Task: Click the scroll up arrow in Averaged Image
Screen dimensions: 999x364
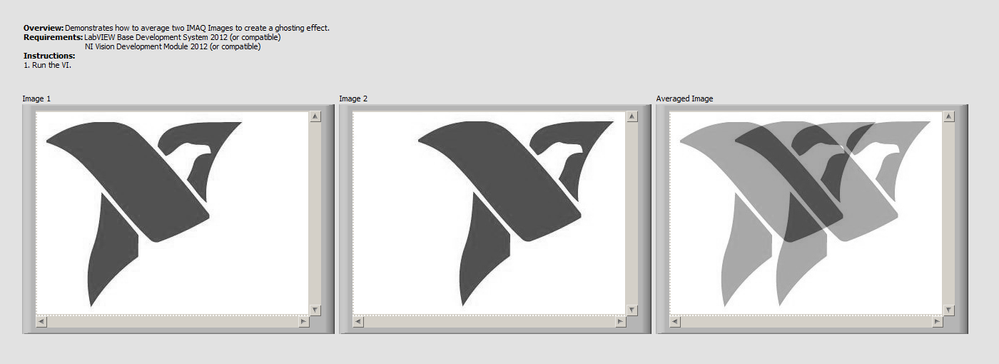Action: pos(948,117)
